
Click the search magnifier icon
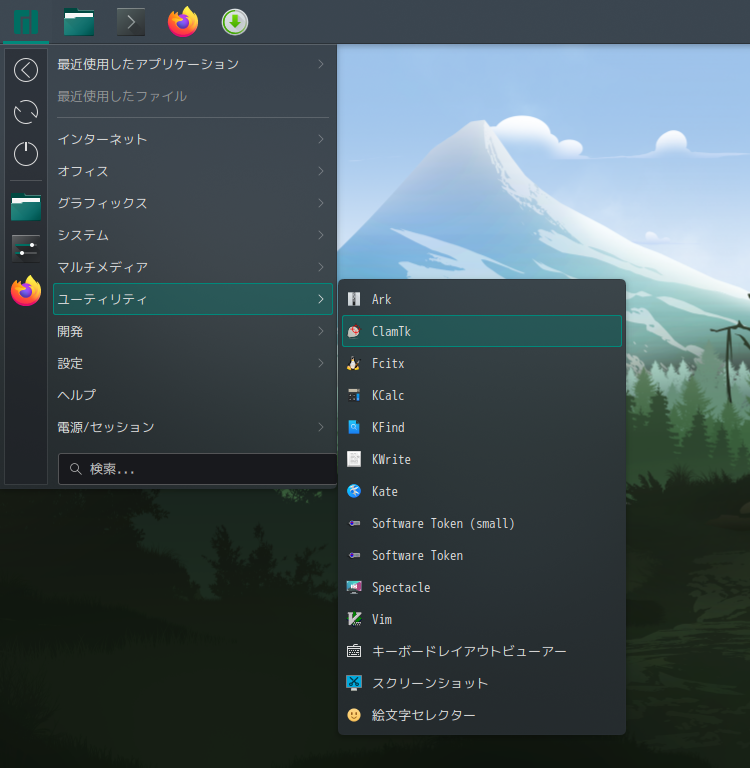point(75,469)
